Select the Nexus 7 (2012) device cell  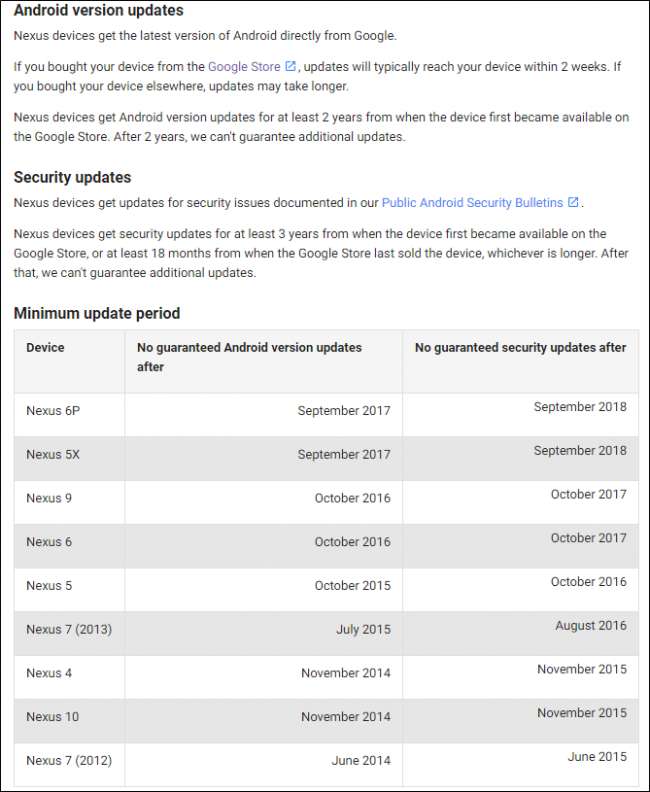pyautogui.click(x=69, y=761)
